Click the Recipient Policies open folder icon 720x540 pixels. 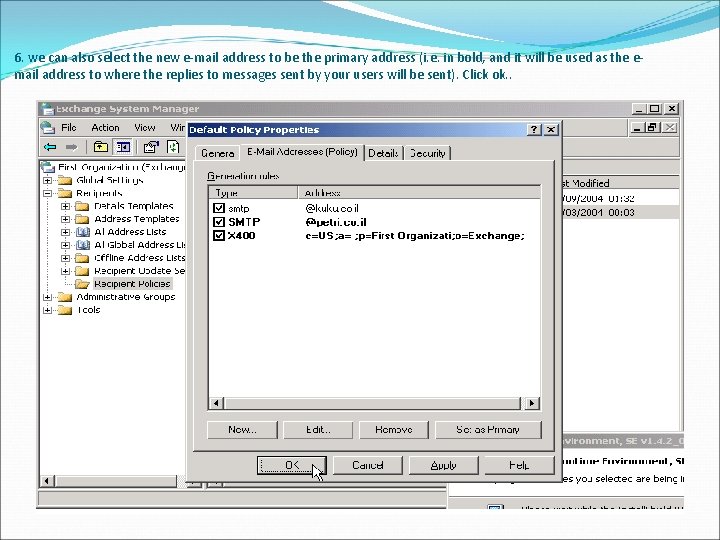coord(82,284)
